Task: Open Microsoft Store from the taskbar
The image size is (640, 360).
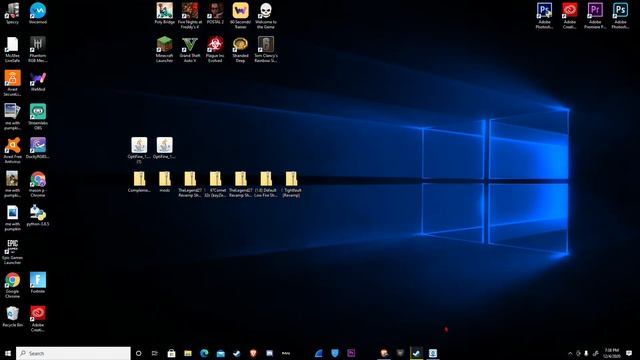Action: point(171,353)
